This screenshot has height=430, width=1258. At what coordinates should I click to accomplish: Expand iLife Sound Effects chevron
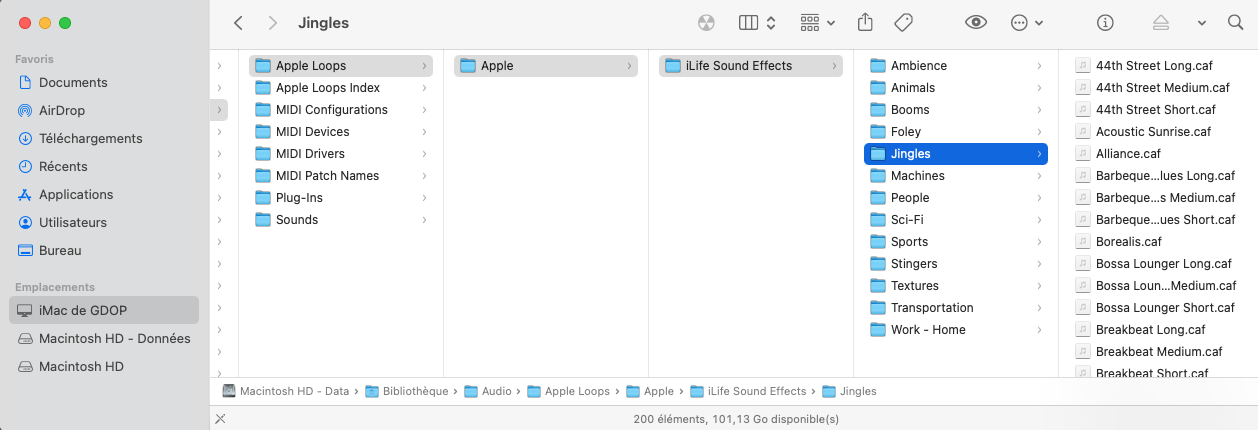tap(835, 66)
